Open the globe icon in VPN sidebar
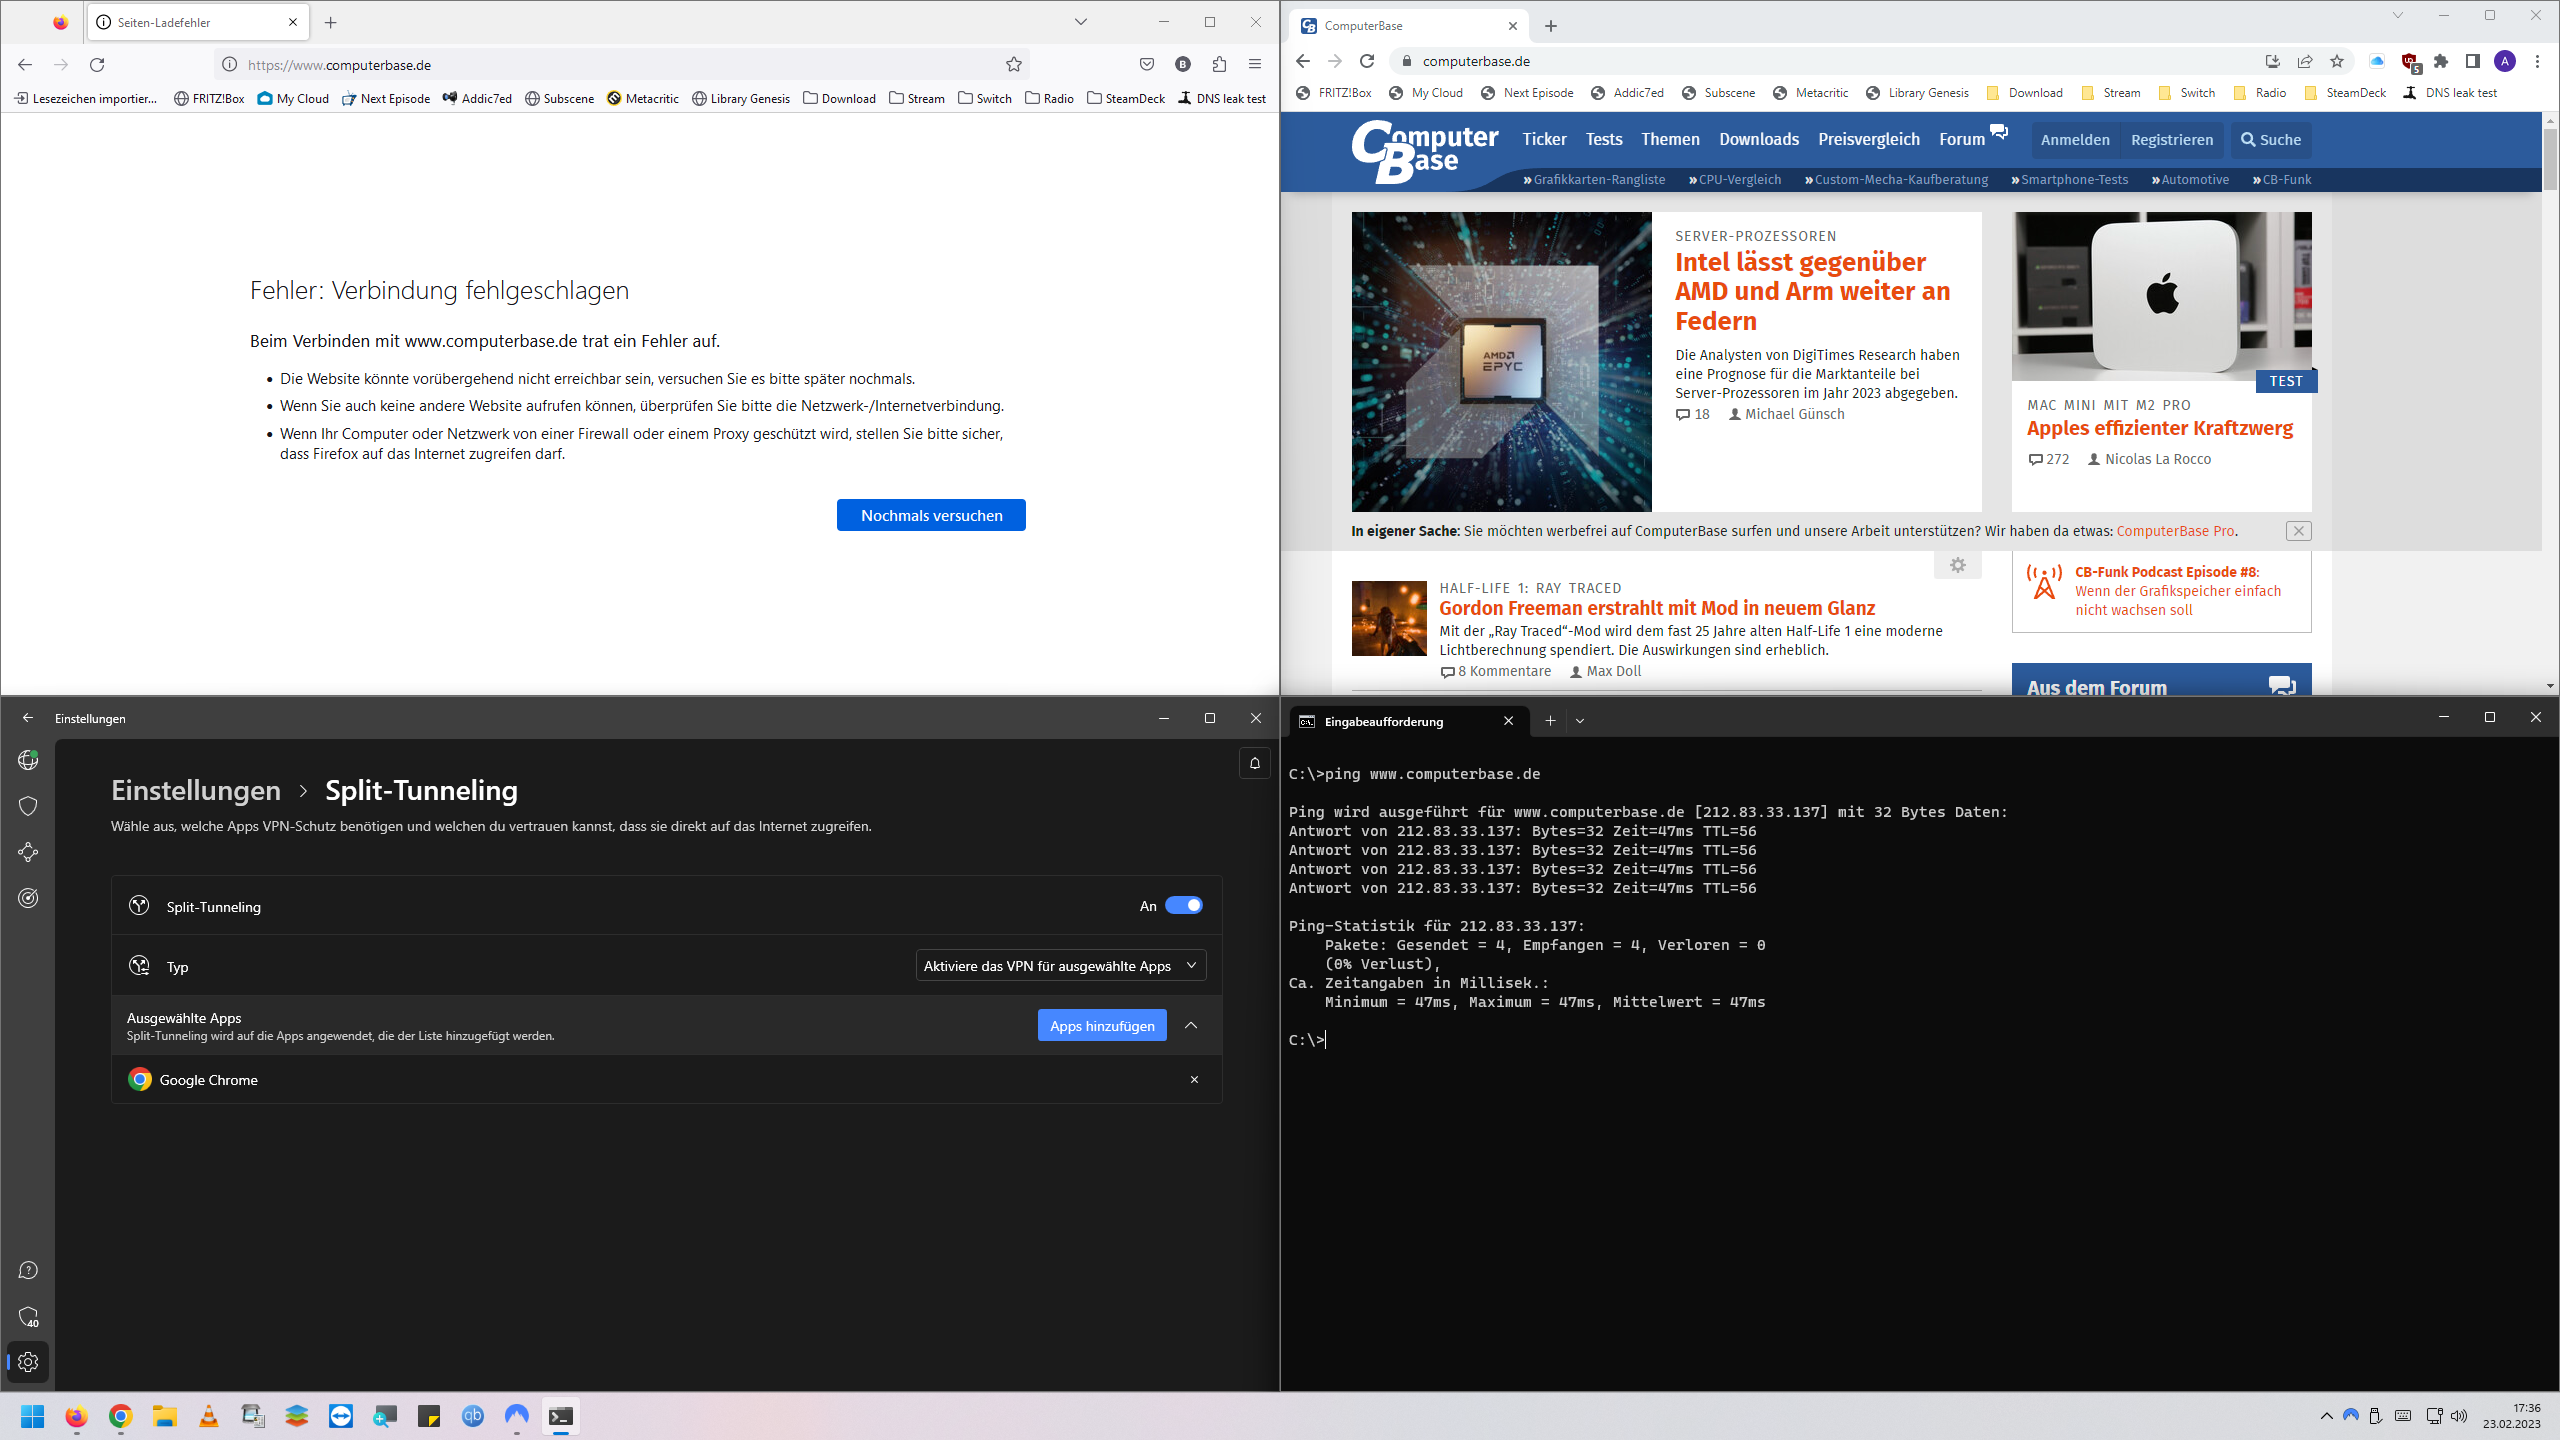Screen dimensions: 2560x1440 [28, 760]
